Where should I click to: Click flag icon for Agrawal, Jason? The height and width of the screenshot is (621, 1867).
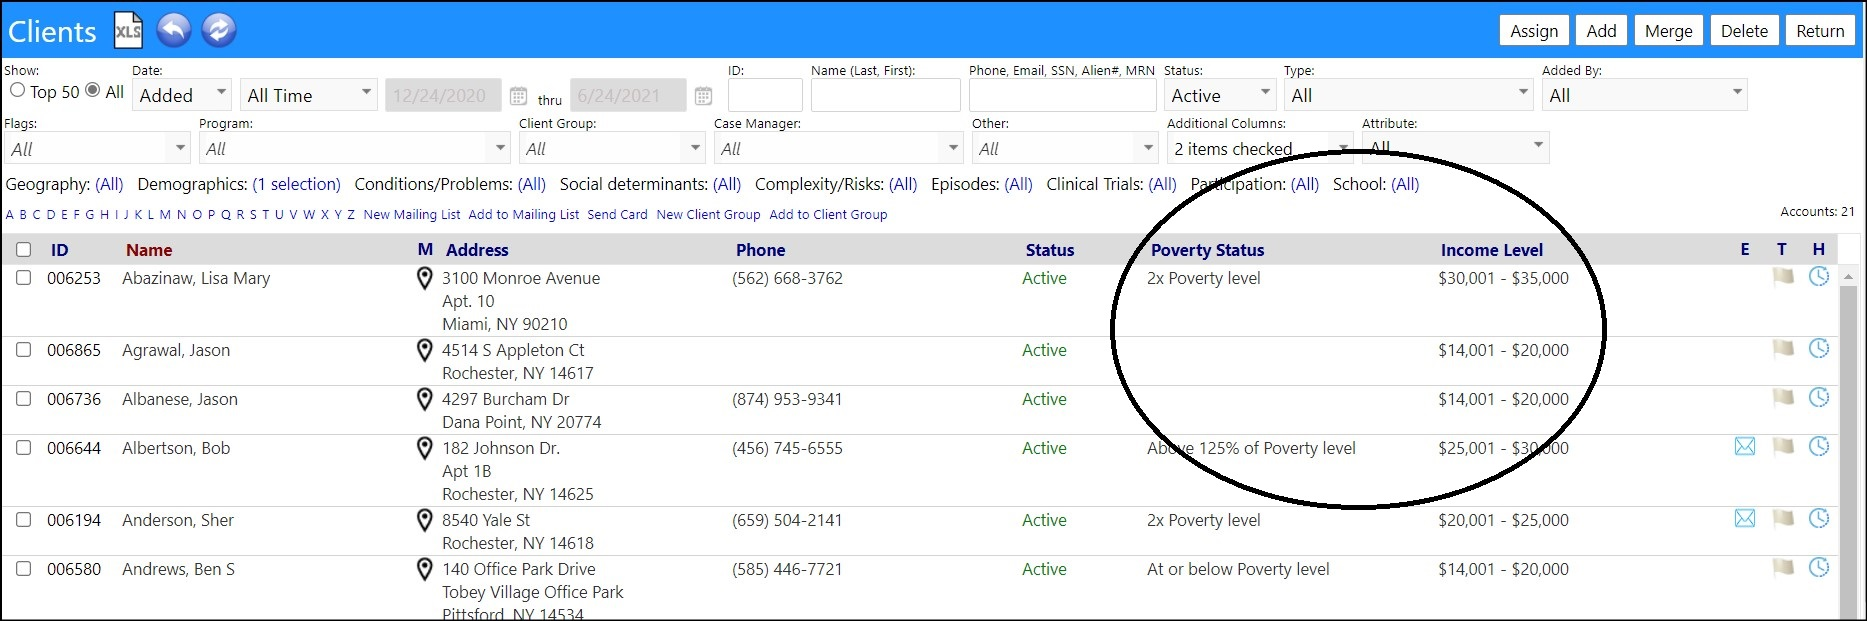[1783, 349]
